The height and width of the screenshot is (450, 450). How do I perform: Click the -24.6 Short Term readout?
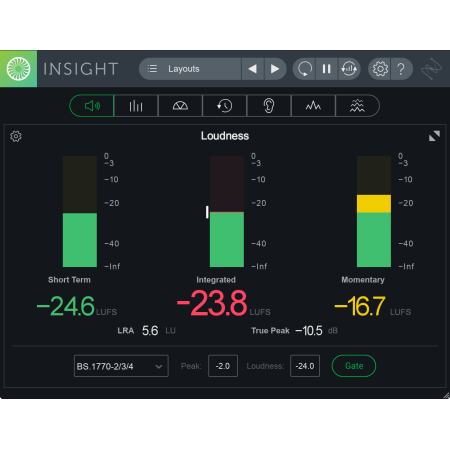[66, 306]
